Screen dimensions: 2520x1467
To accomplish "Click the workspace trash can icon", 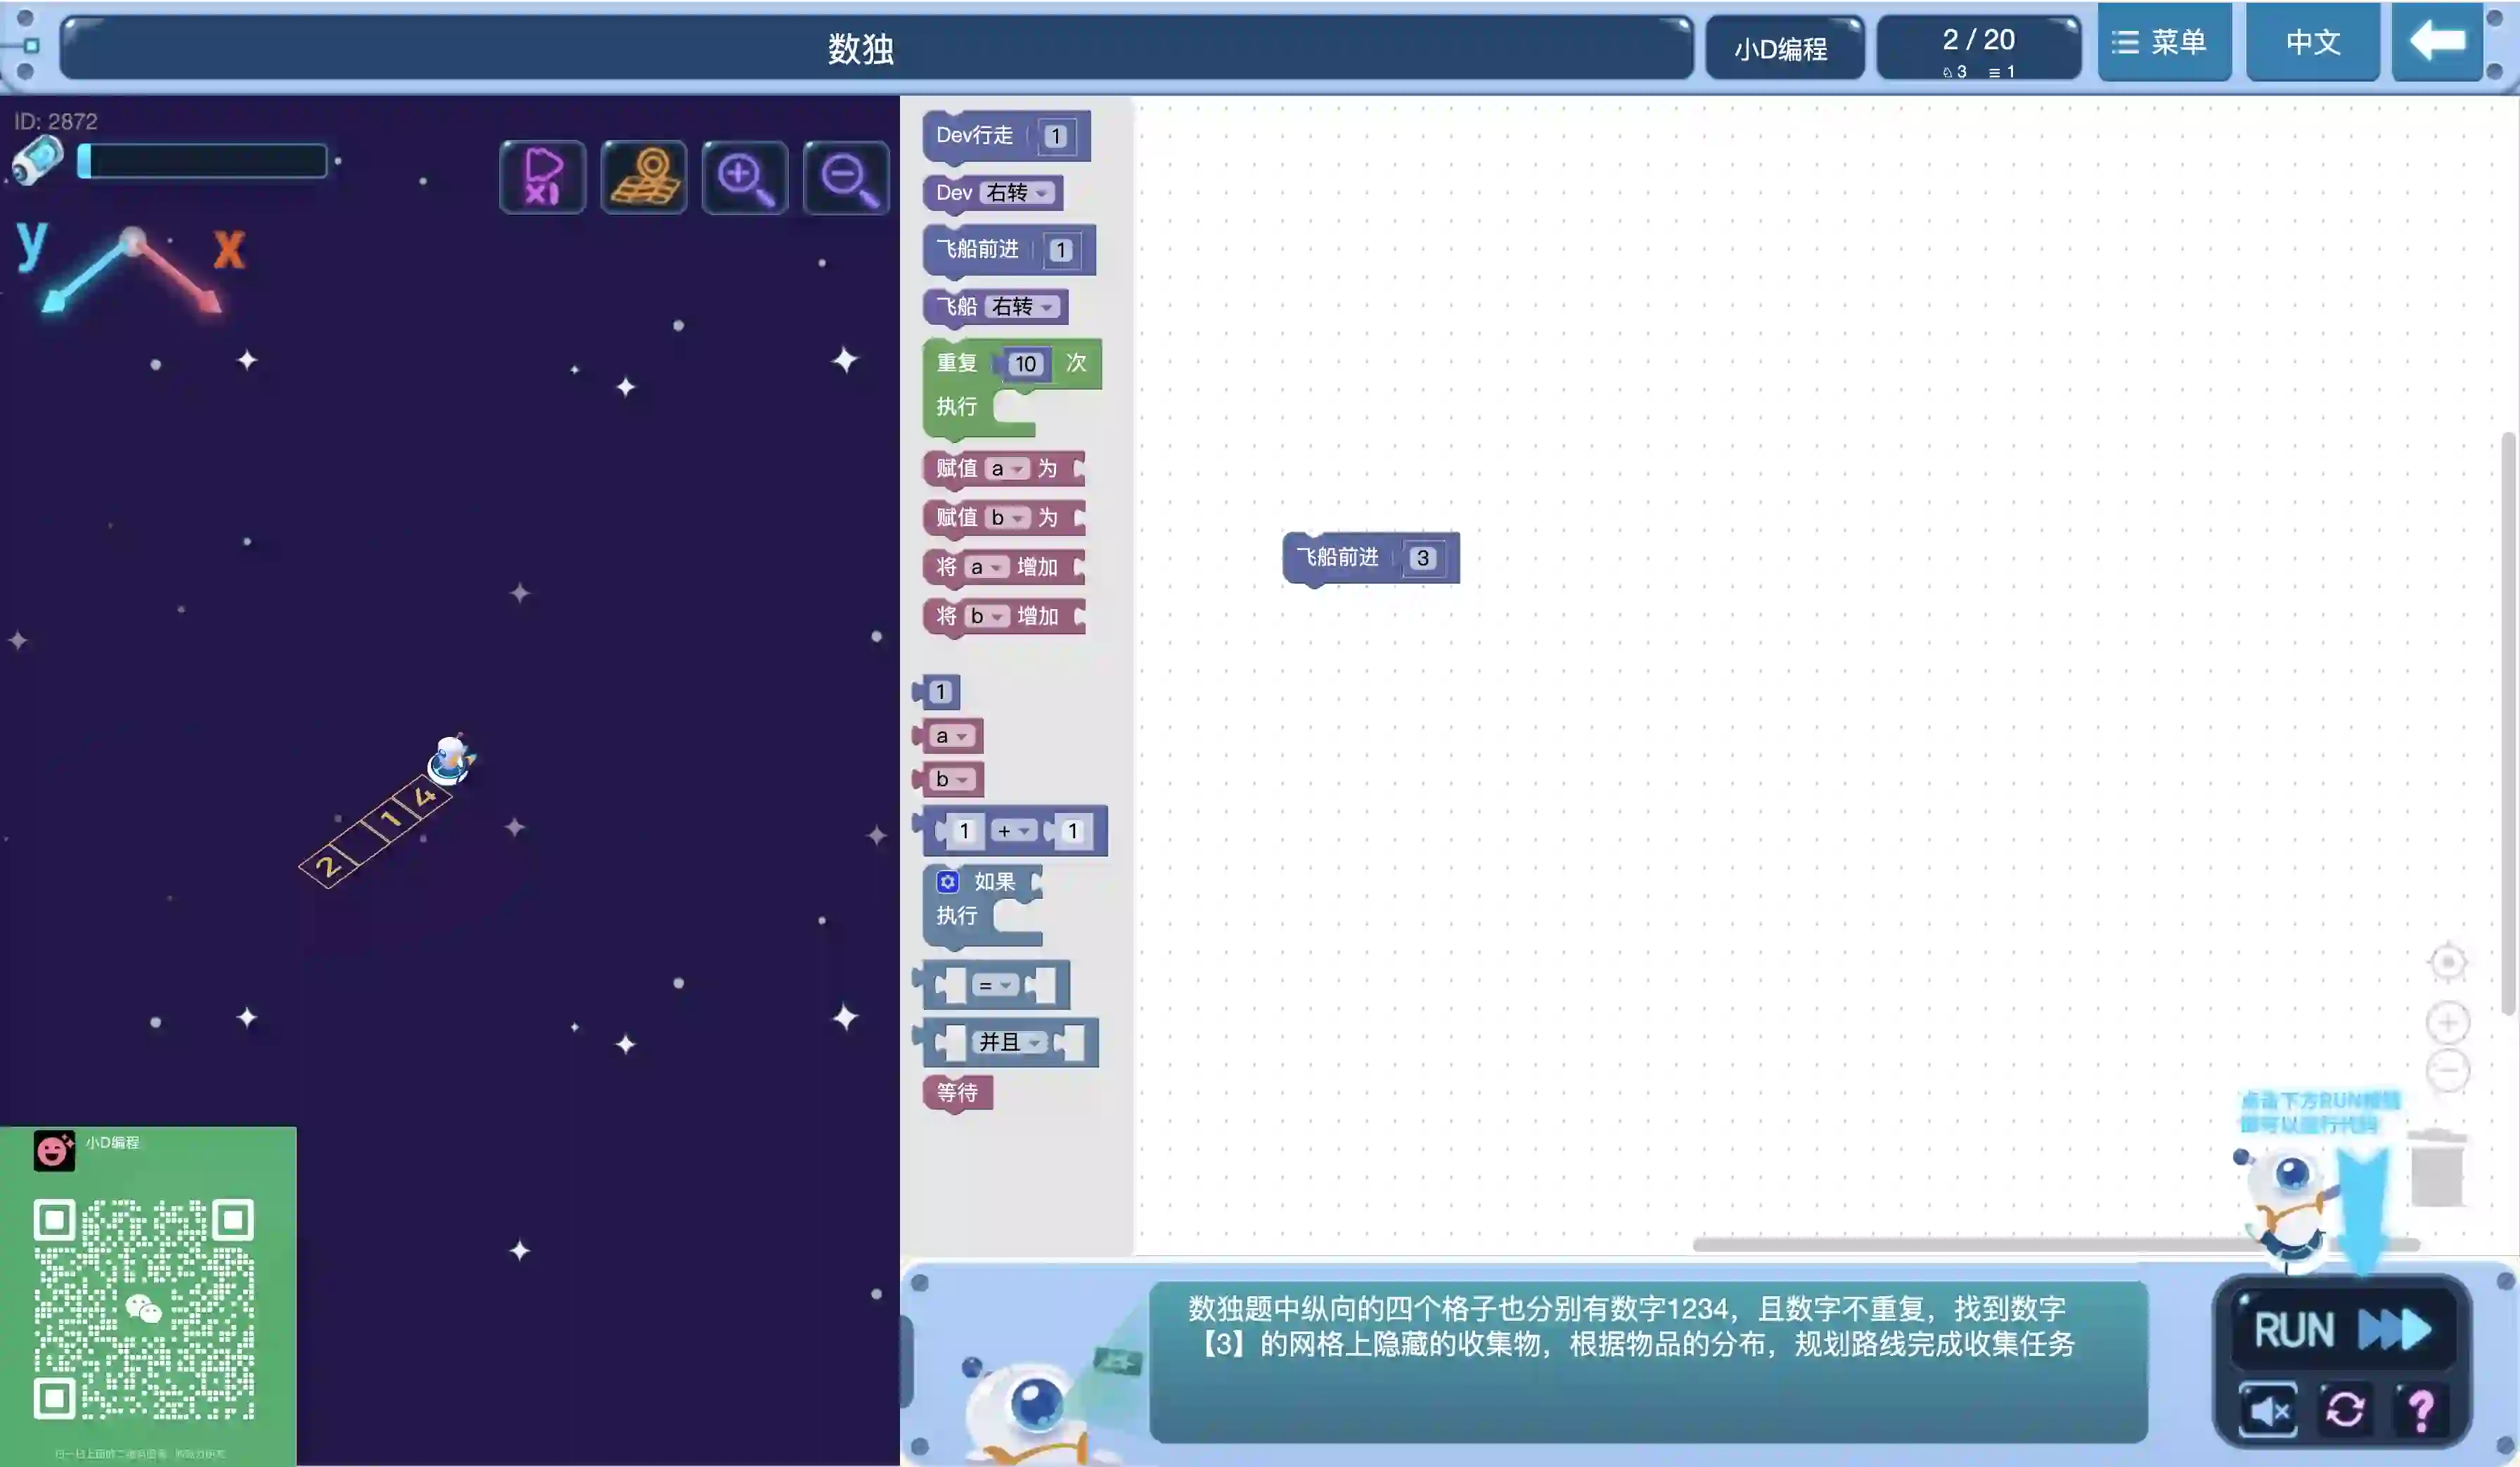I will point(2436,1169).
